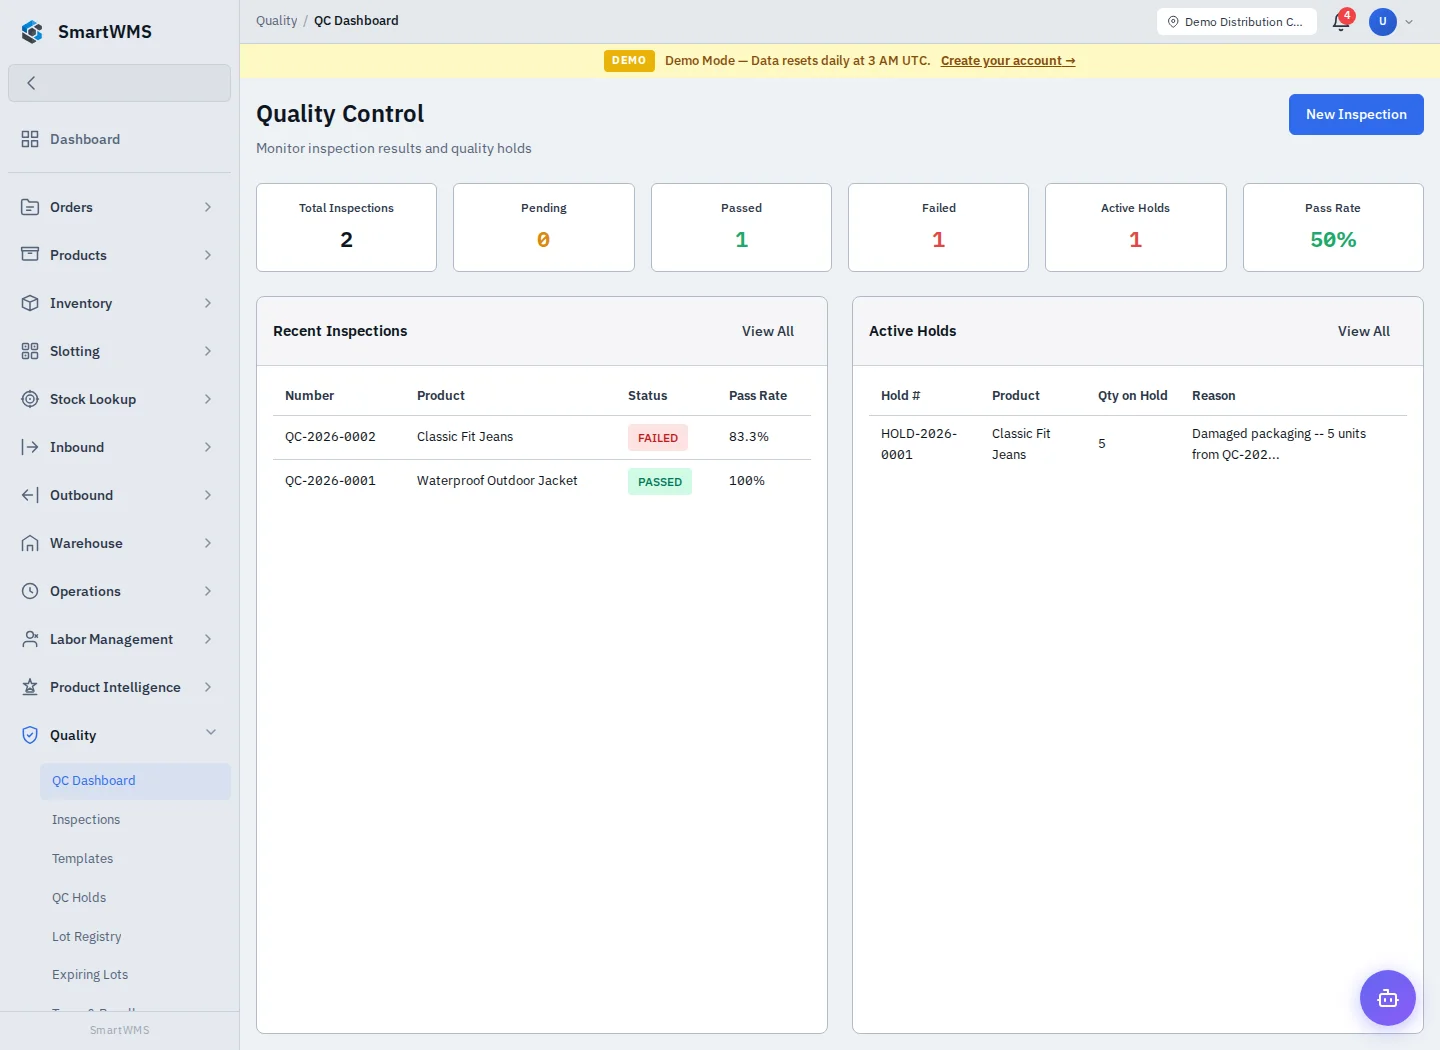Image resolution: width=1440 pixels, height=1050 pixels.
Task: Click the Inbound arrow icon
Action: [x=30, y=447]
